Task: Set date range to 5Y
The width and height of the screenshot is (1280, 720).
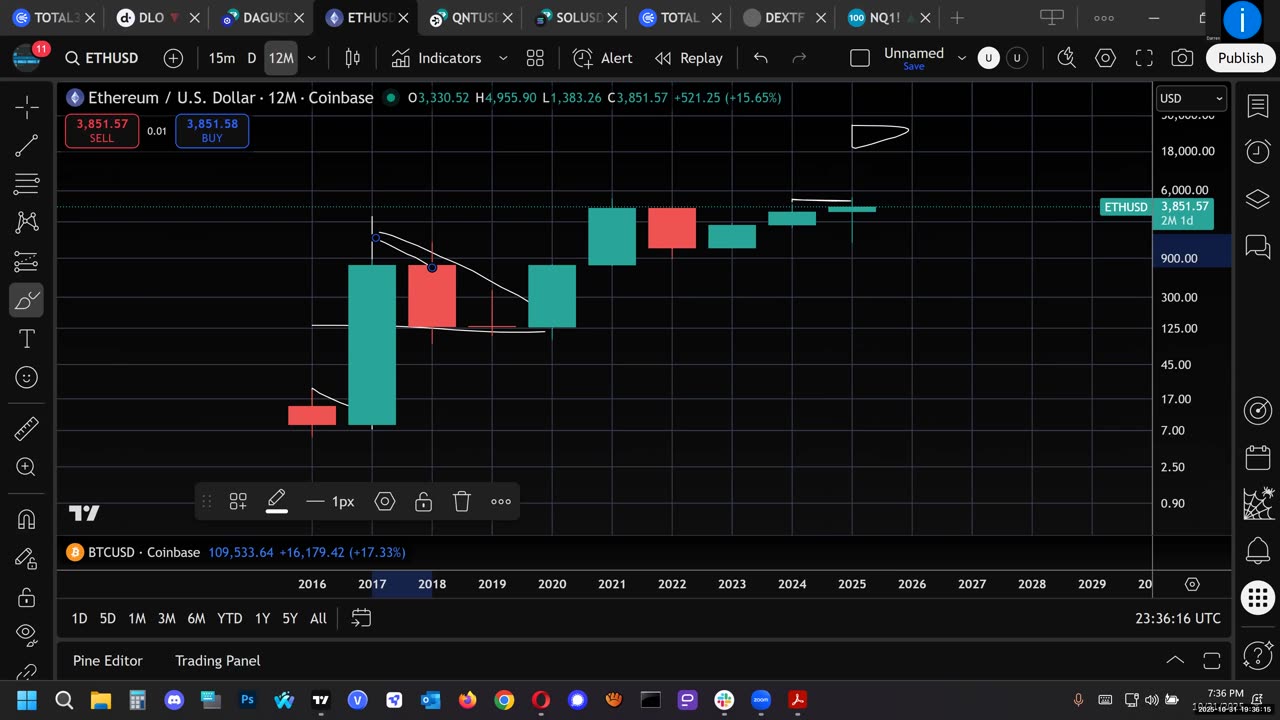Action: 289,619
